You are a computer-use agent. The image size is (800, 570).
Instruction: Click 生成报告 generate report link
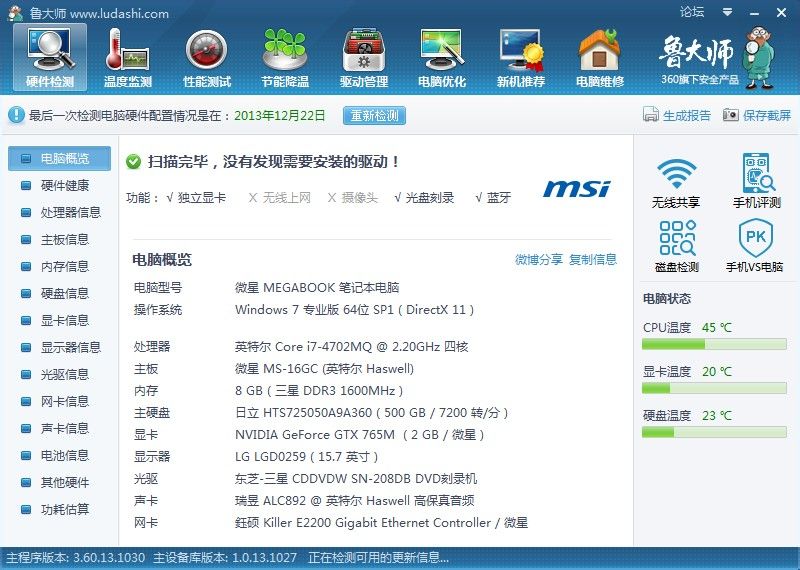(x=686, y=115)
